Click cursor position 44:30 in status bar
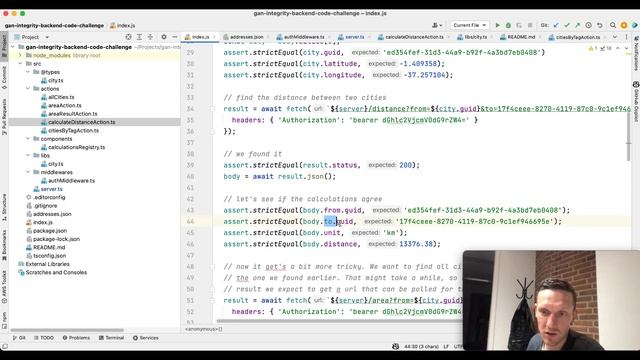The image size is (640, 360). [421, 347]
